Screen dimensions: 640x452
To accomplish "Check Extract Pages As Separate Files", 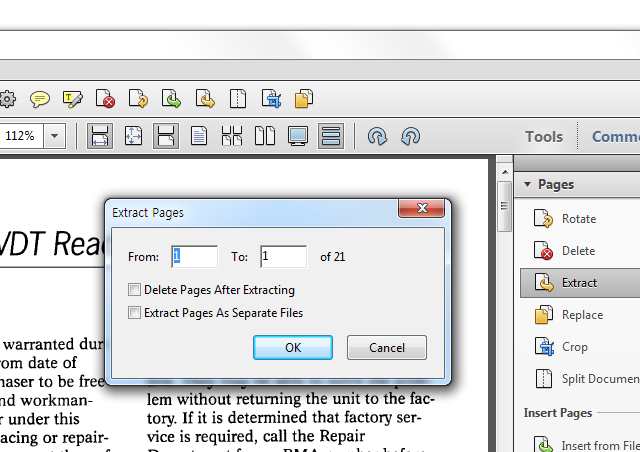I will tap(134, 312).
